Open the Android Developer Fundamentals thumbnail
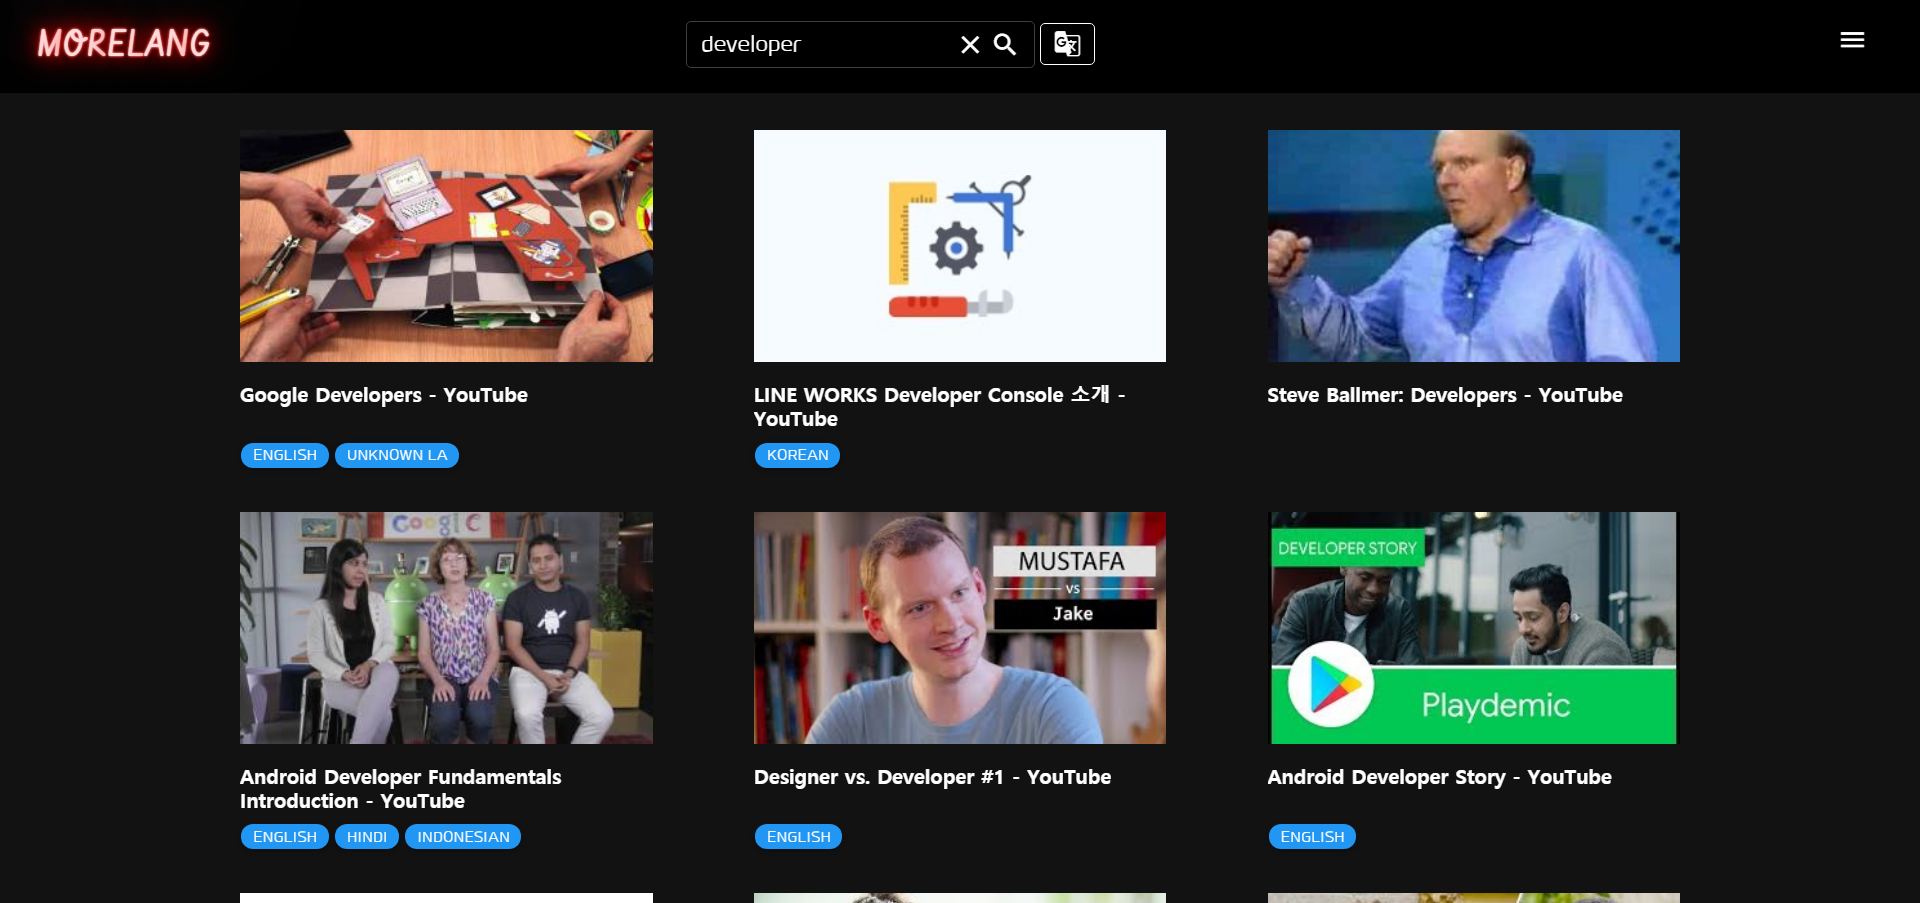Screen dimensions: 1920x903 pos(446,628)
